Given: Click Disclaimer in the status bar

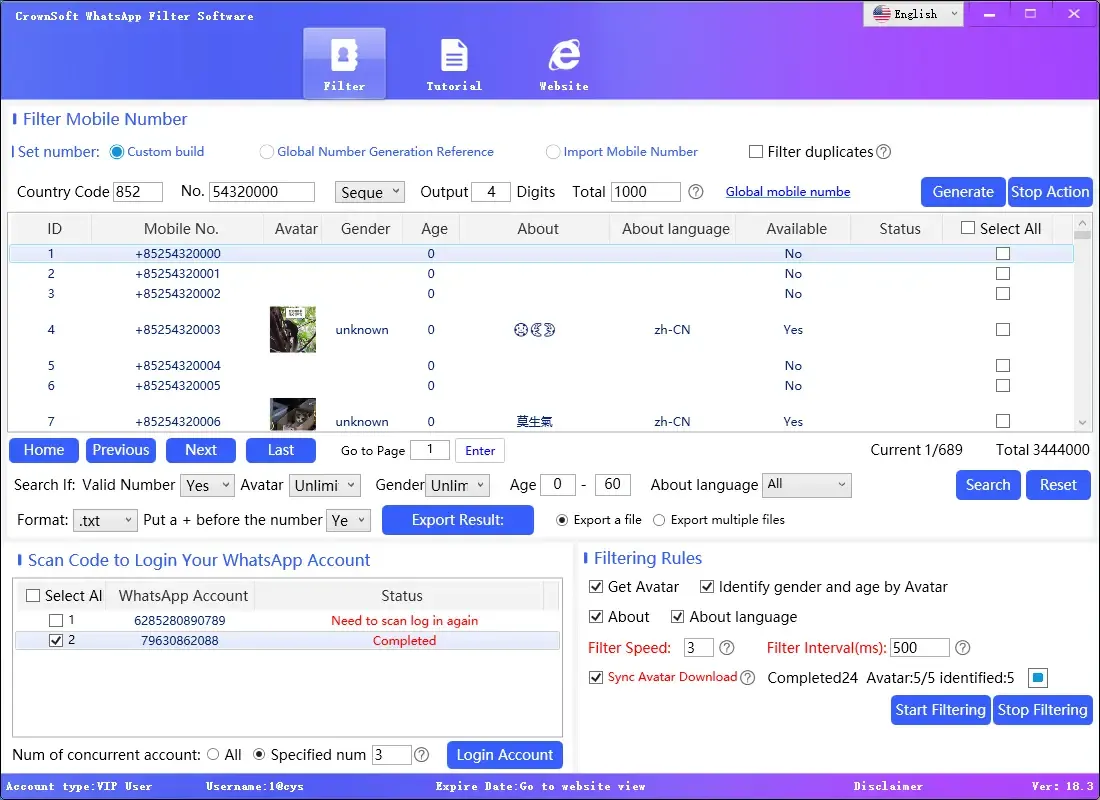Looking at the screenshot, I should point(888,786).
